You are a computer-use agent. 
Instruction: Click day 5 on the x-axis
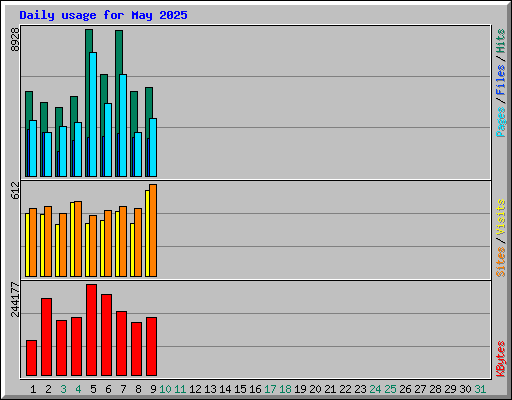[93, 389]
